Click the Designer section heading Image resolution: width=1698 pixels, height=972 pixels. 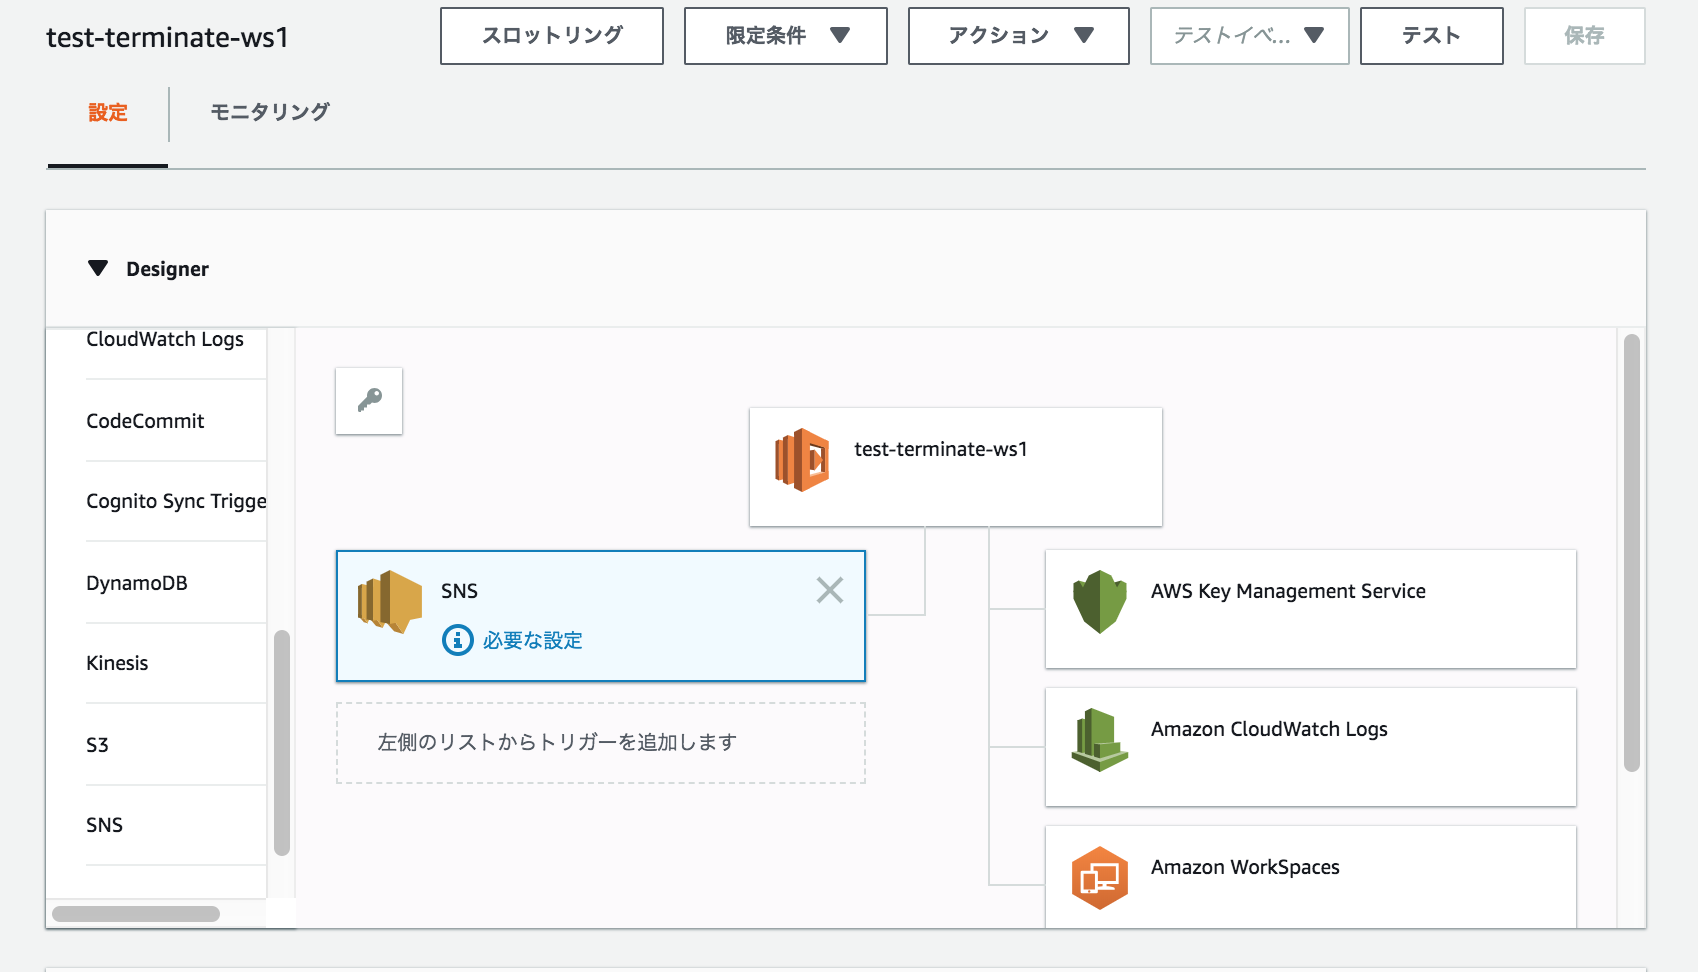click(x=168, y=269)
